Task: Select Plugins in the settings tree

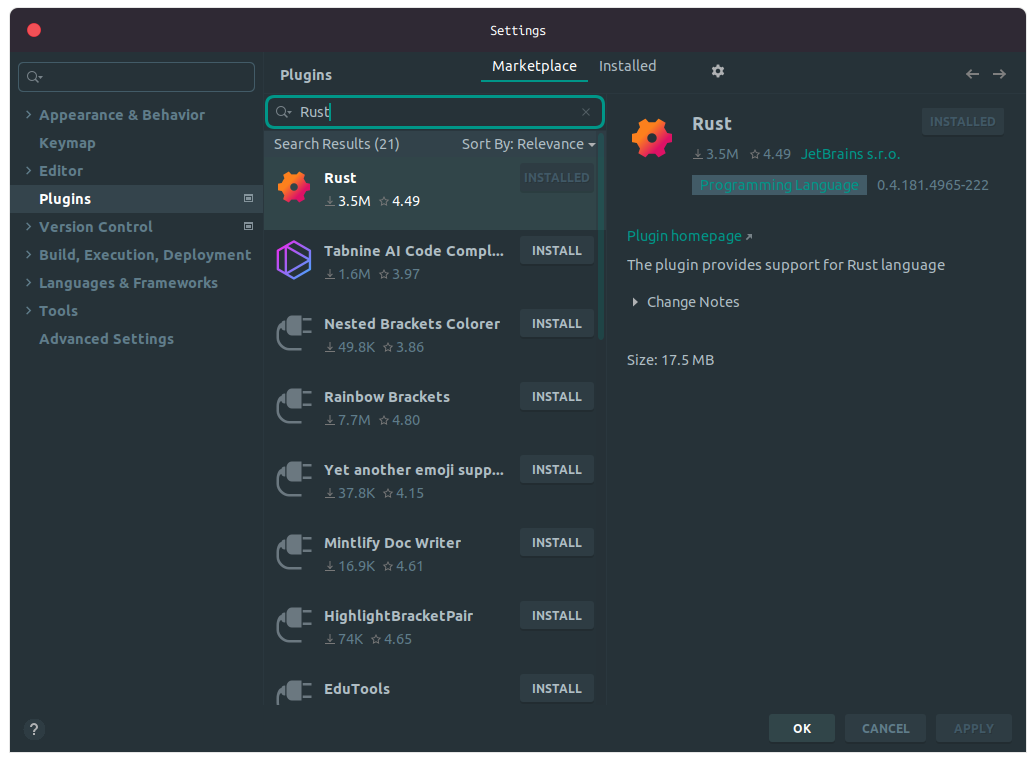Action: [x=136, y=199]
